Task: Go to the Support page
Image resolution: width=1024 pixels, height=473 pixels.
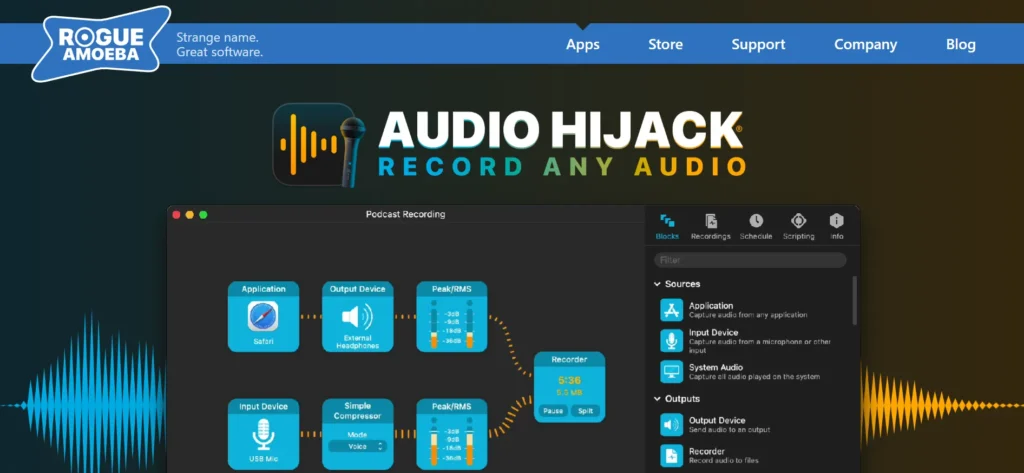Action: click(x=758, y=44)
